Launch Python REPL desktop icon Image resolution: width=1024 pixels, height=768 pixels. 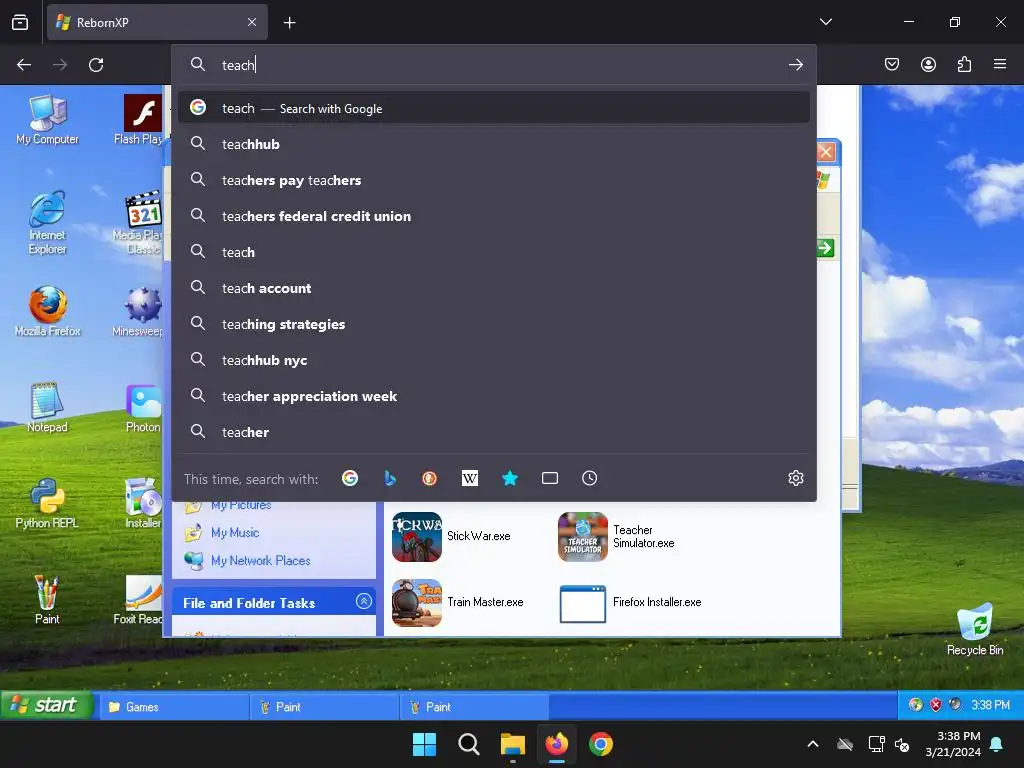point(47,504)
